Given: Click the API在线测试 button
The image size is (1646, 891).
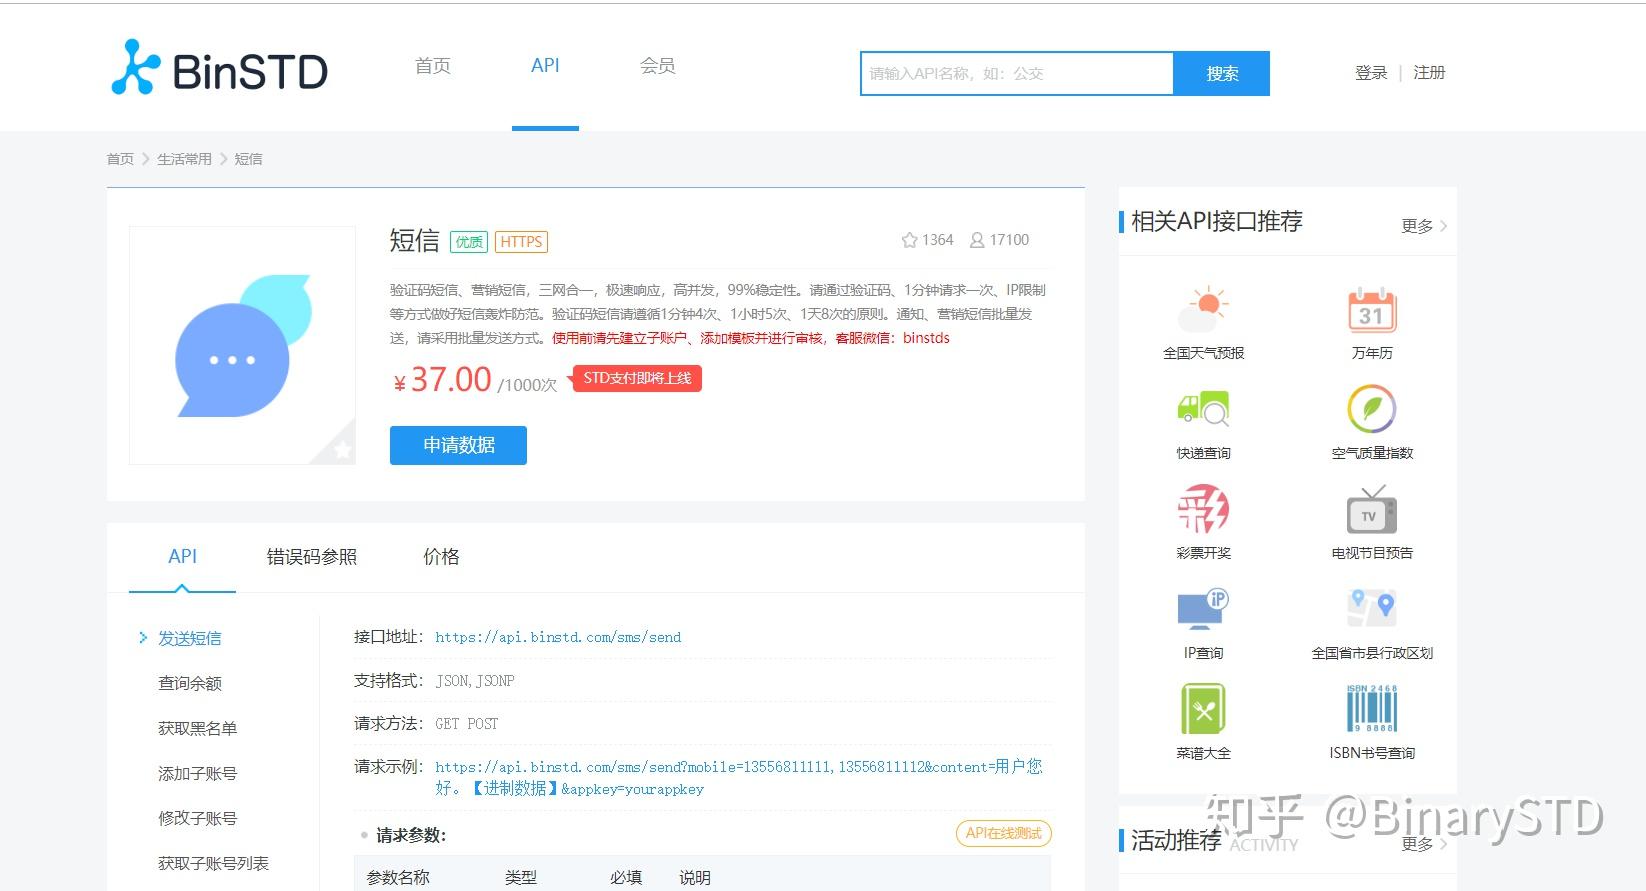Looking at the screenshot, I should [1003, 833].
